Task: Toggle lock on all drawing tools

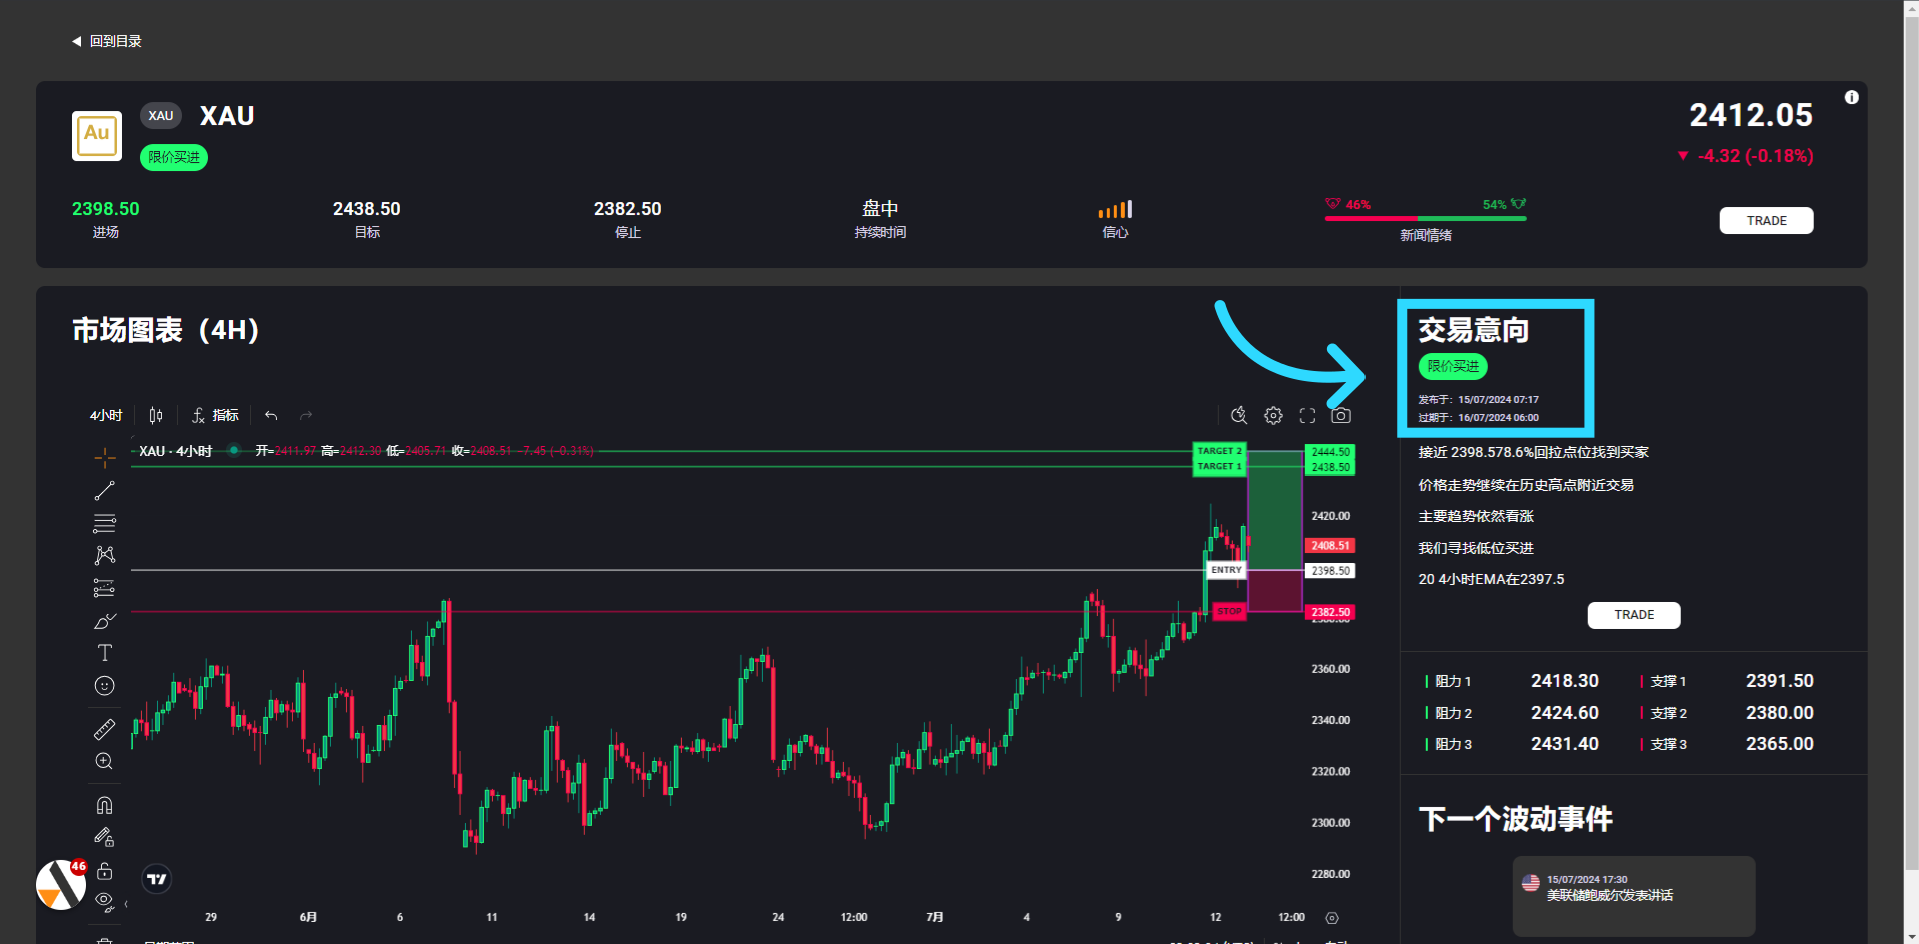Action: pyautogui.click(x=104, y=871)
